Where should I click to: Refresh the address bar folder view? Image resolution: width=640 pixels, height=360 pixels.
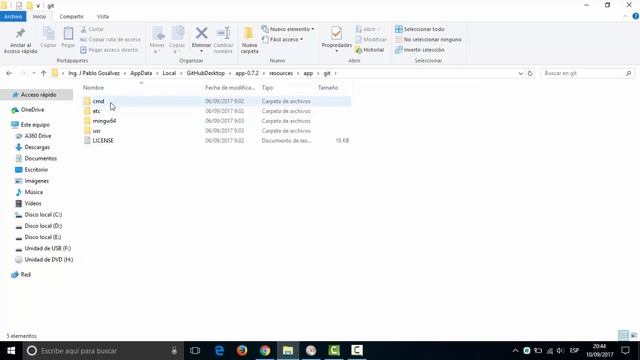pyautogui.click(x=530, y=73)
